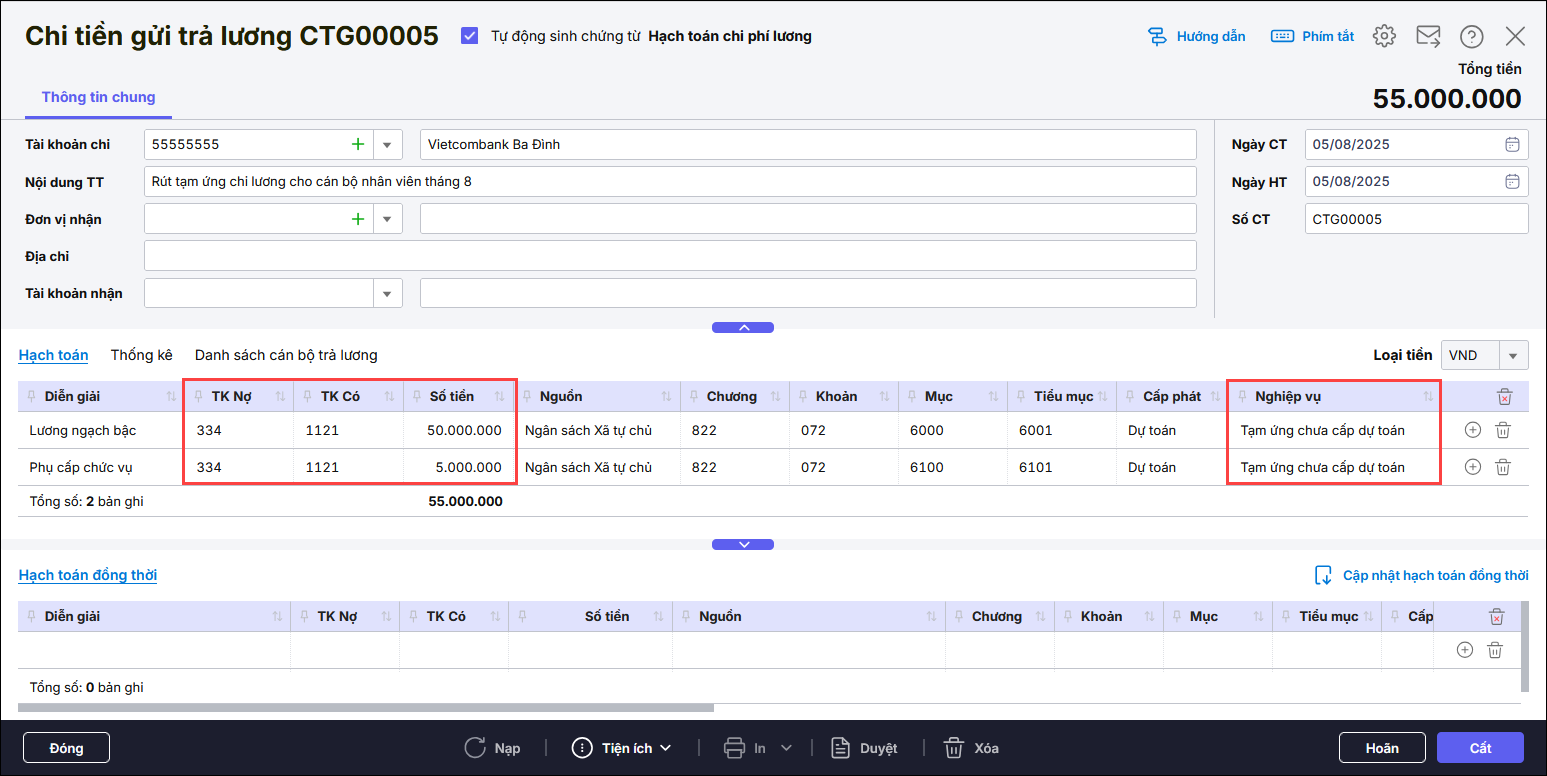Click delete-all icon in Hạch toán header
This screenshot has width=1547, height=776.
point(1504,397)
